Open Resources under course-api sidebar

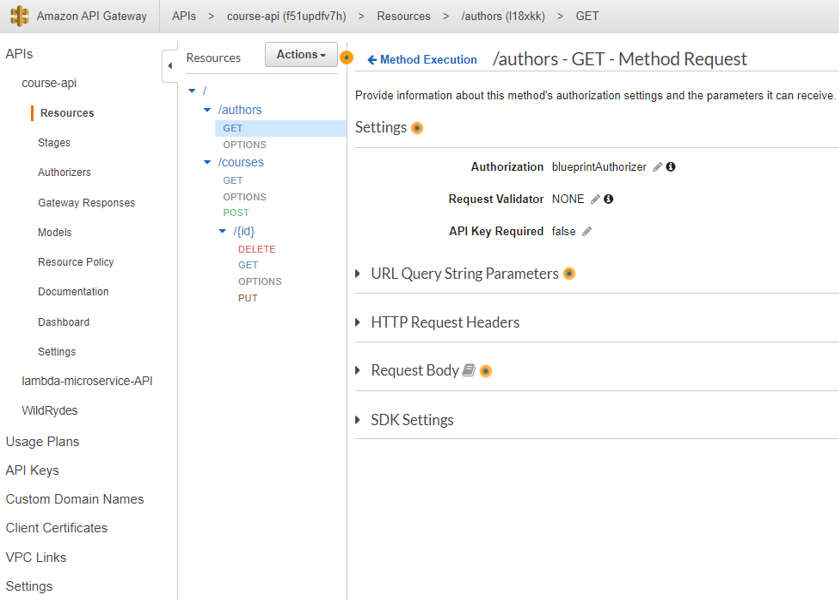pyautogui.click(x=67, y=113)
